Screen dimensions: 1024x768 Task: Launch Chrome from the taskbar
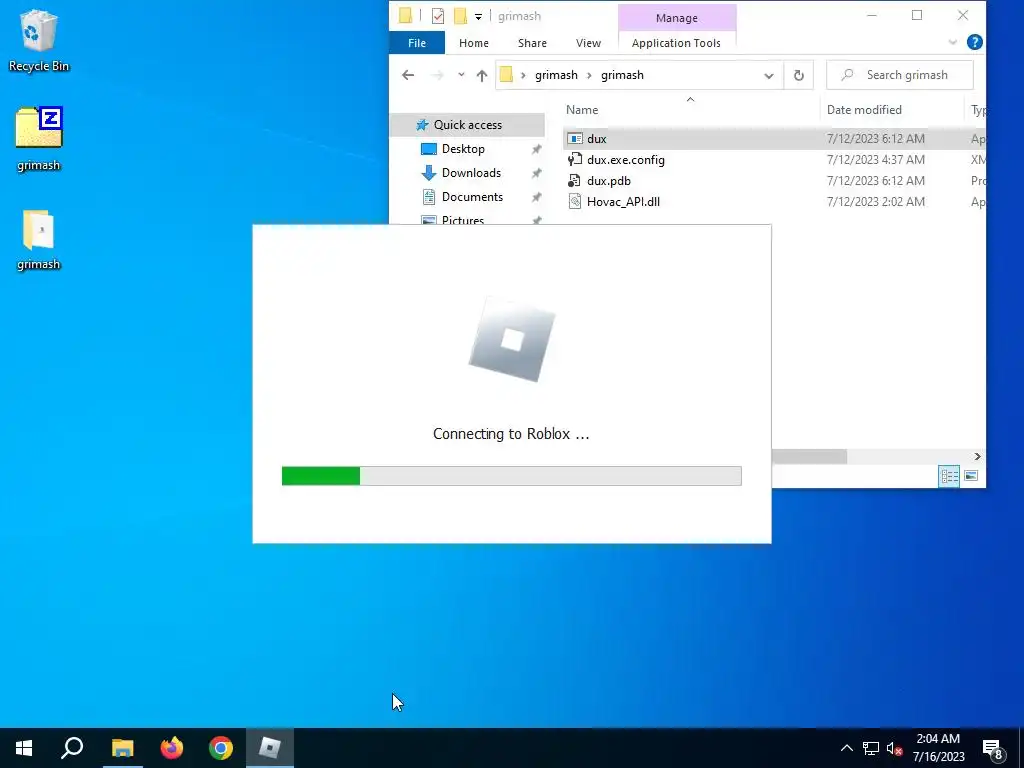pyautogui.click(x=221, y=748)
